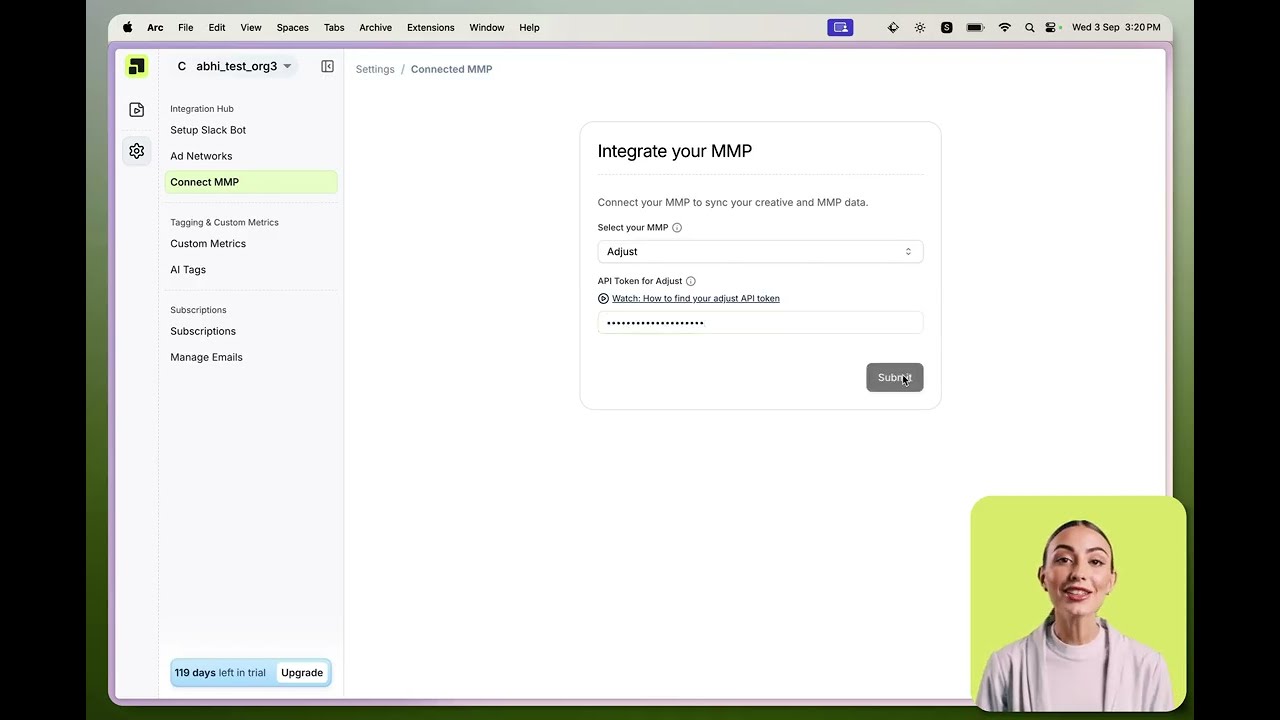Open the Edit menu
Screen dimensions: 1280x720
pyautogui.click(x=217, y=28)
